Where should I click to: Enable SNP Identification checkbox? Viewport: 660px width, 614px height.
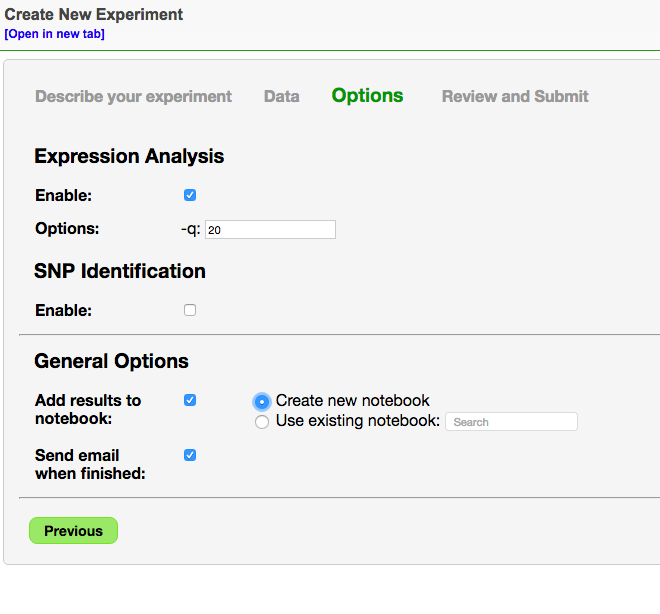pos(190,310)
